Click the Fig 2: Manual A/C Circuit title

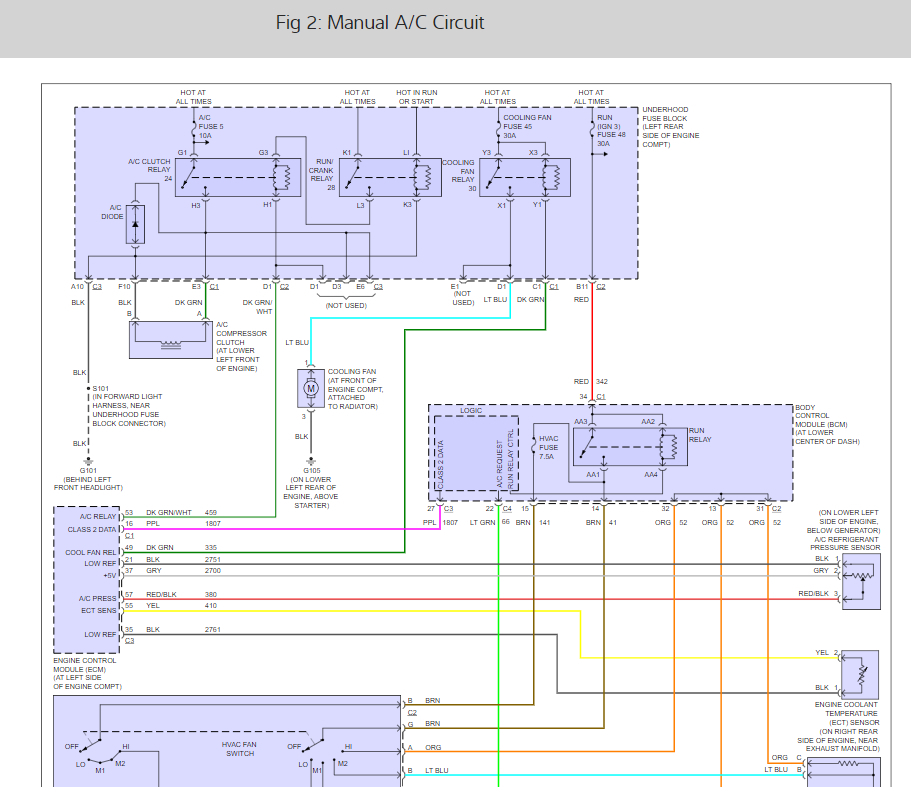click(379, 23)
